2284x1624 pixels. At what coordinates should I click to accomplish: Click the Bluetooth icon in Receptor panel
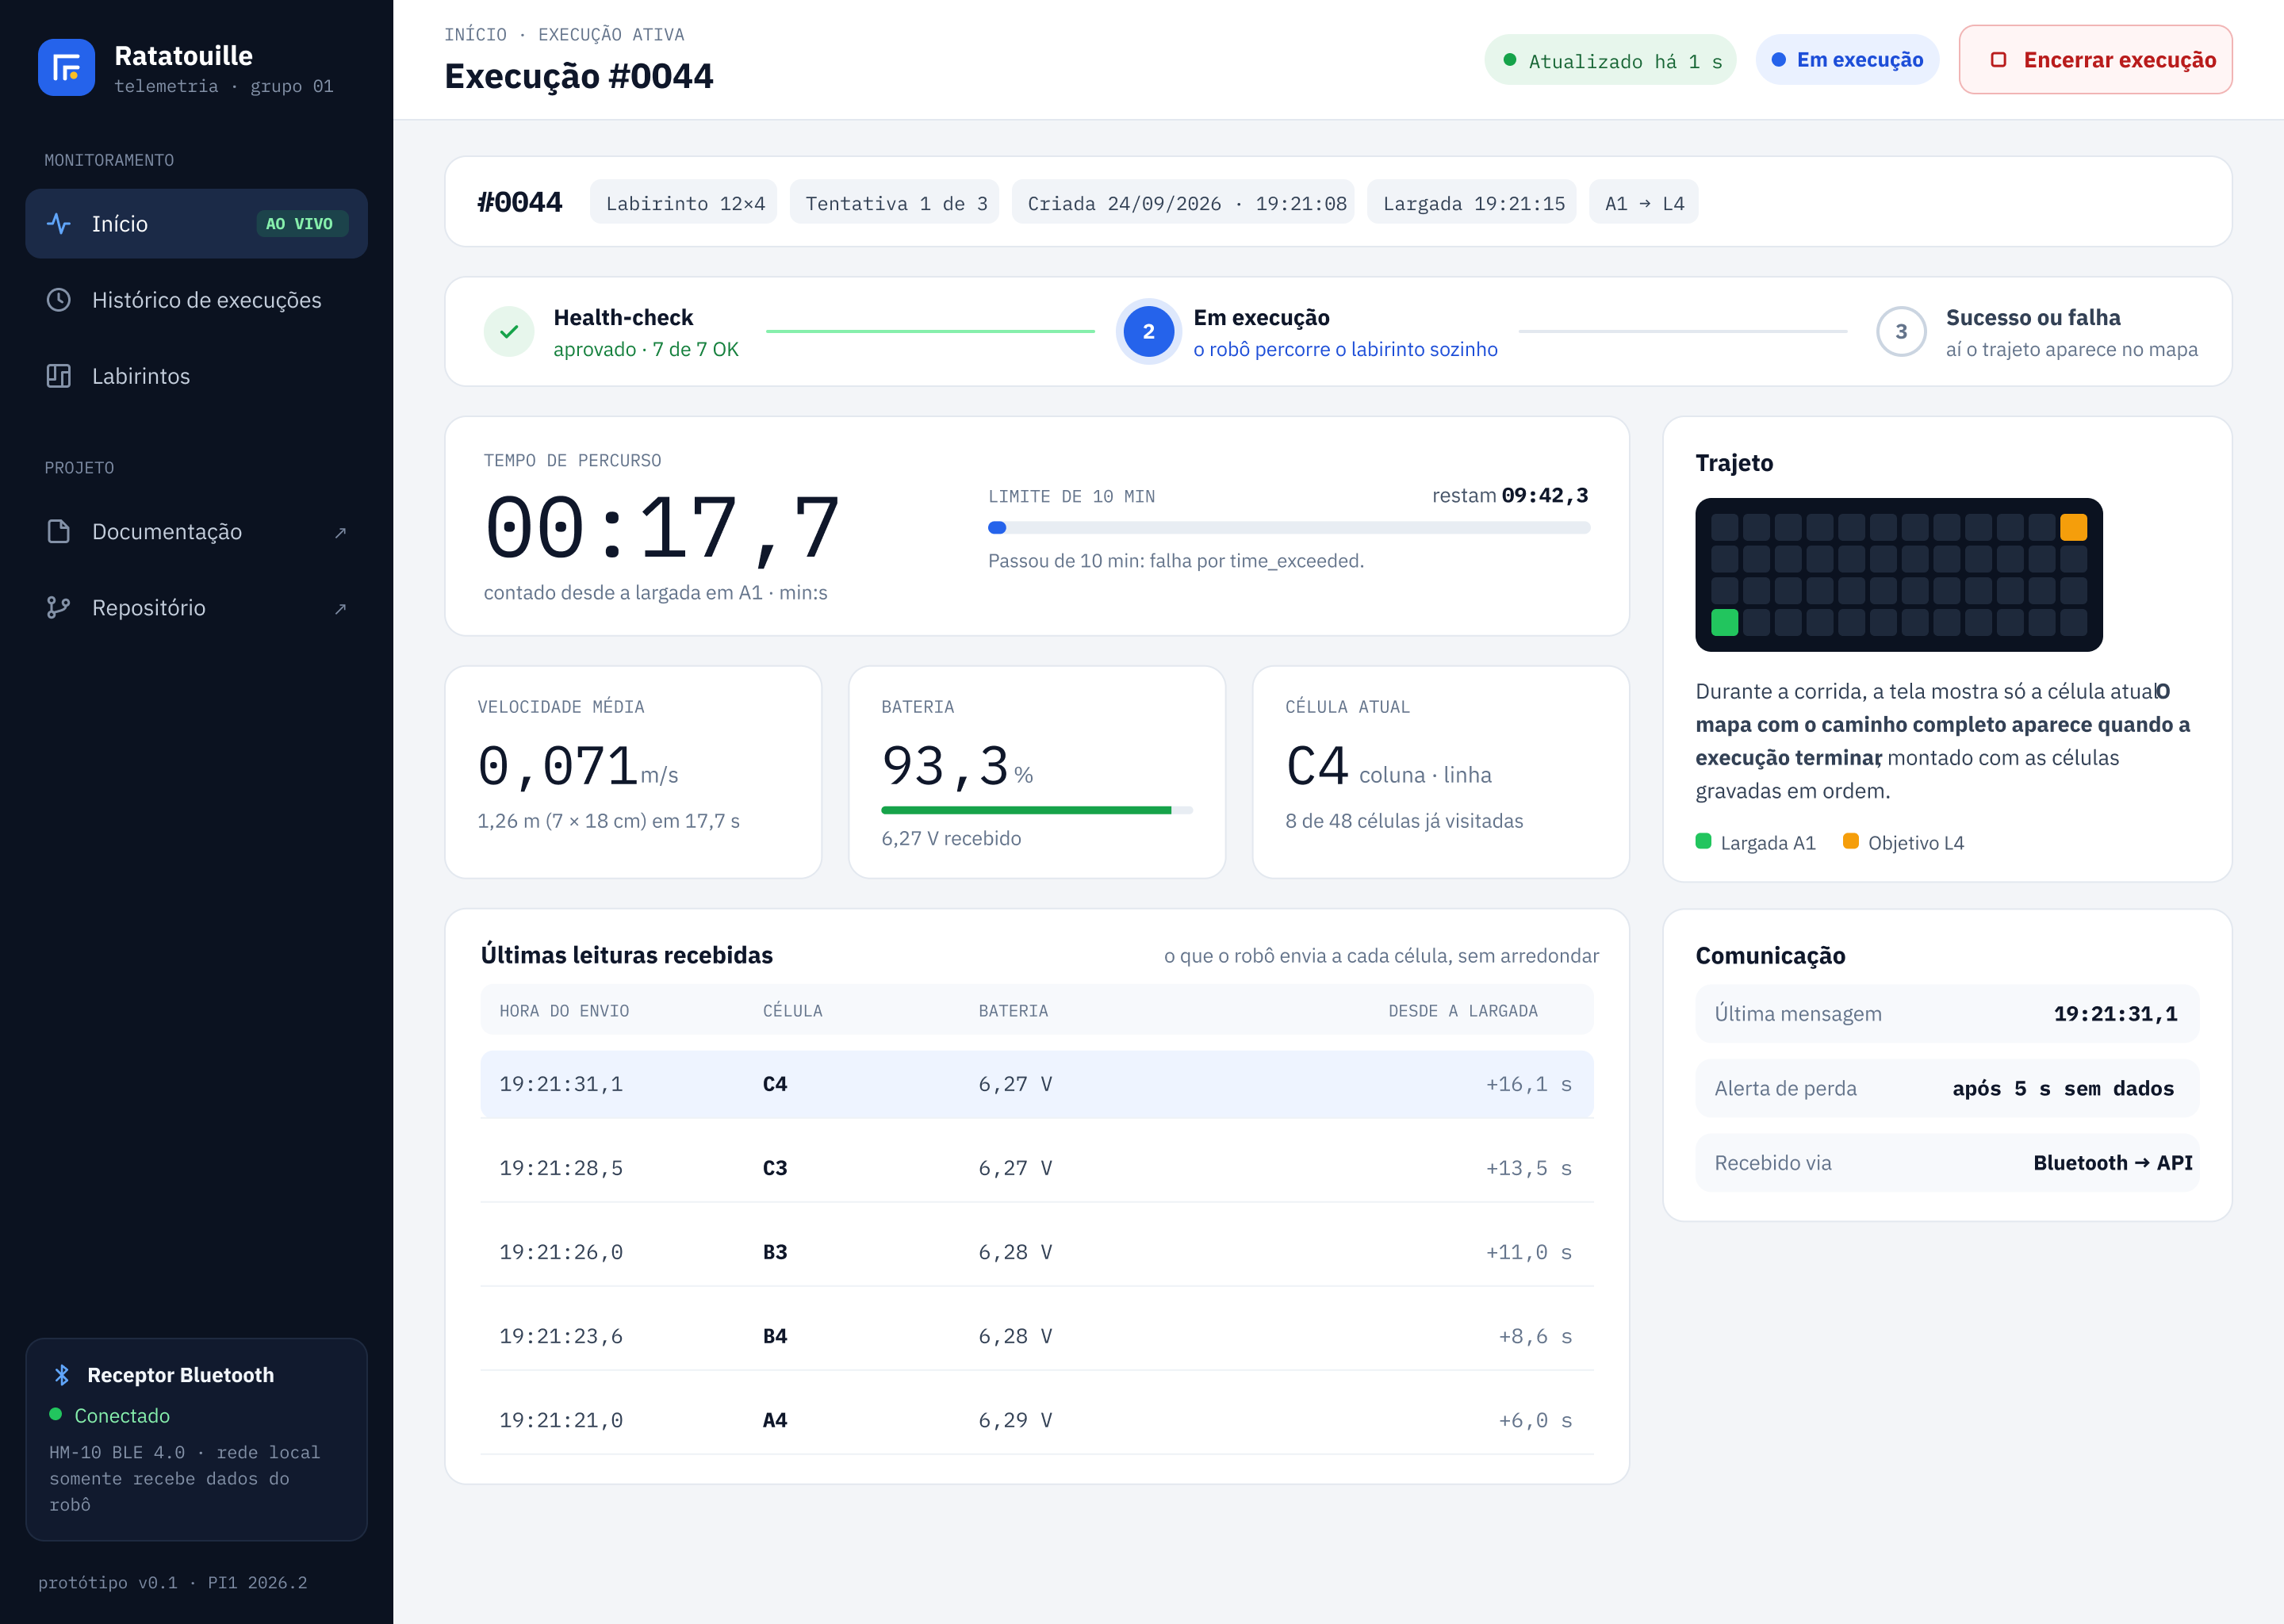(62, 1375)
